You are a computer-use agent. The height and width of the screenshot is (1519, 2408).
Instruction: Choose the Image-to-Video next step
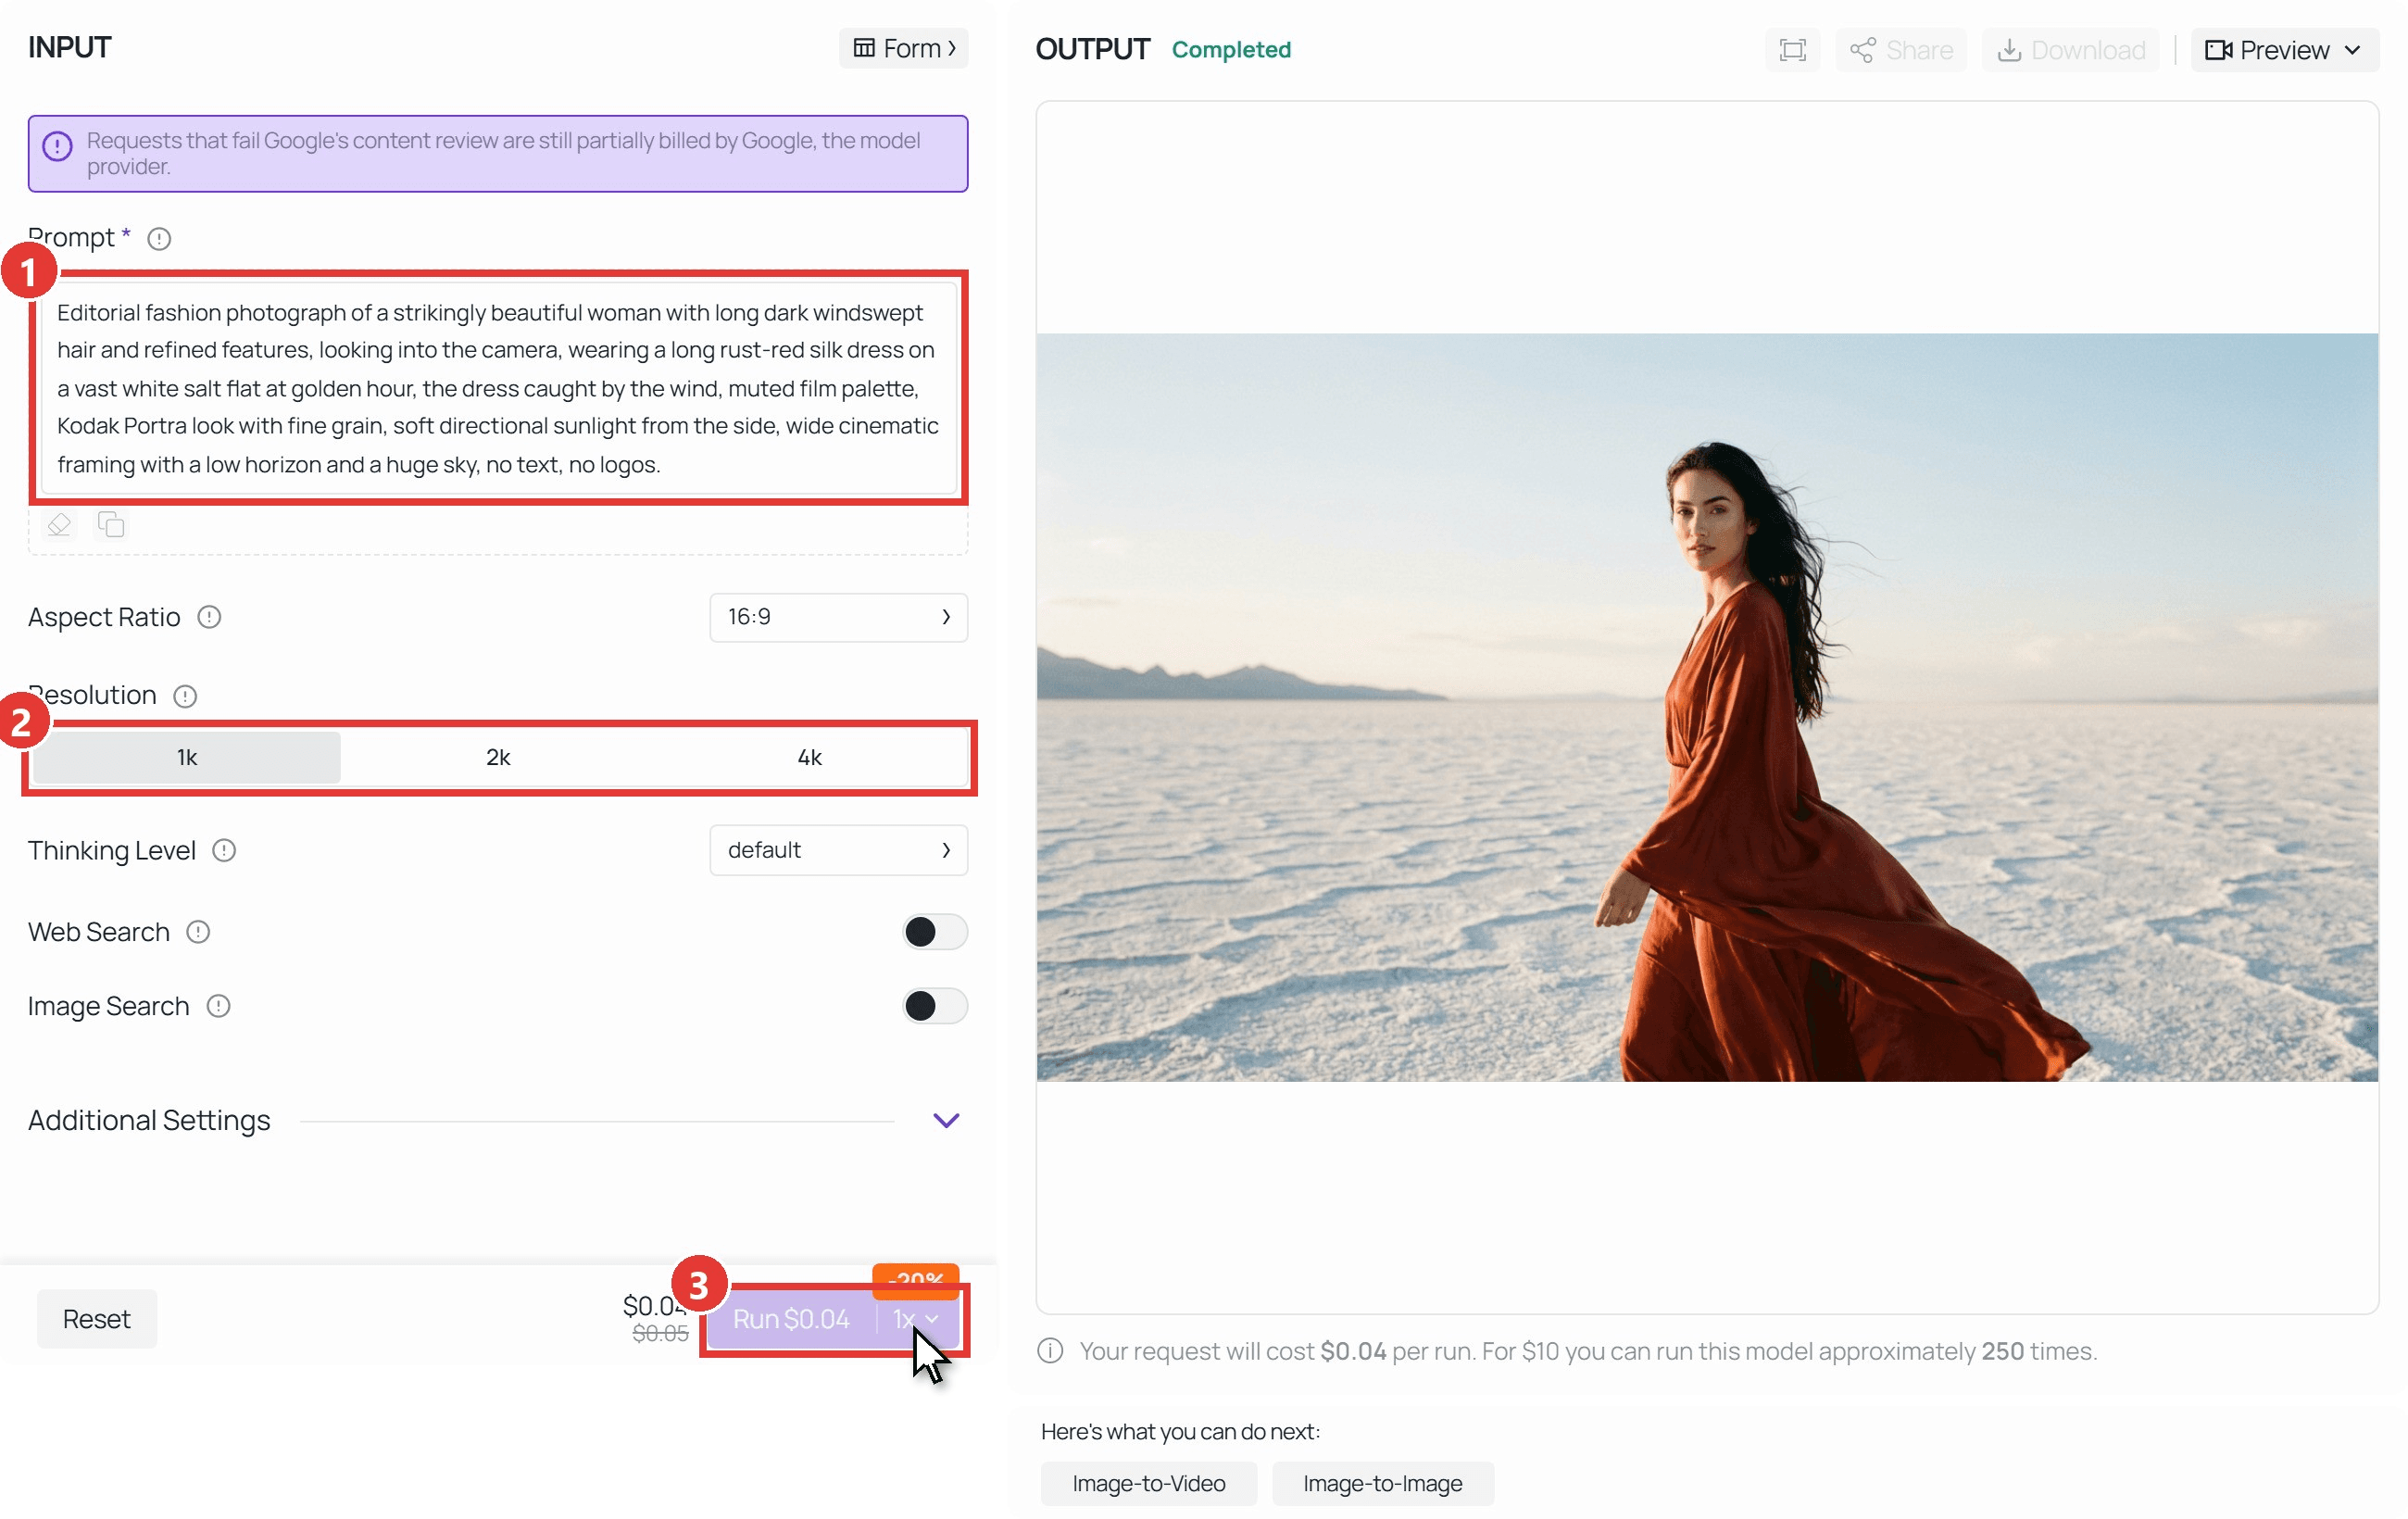(1149, 1483)
